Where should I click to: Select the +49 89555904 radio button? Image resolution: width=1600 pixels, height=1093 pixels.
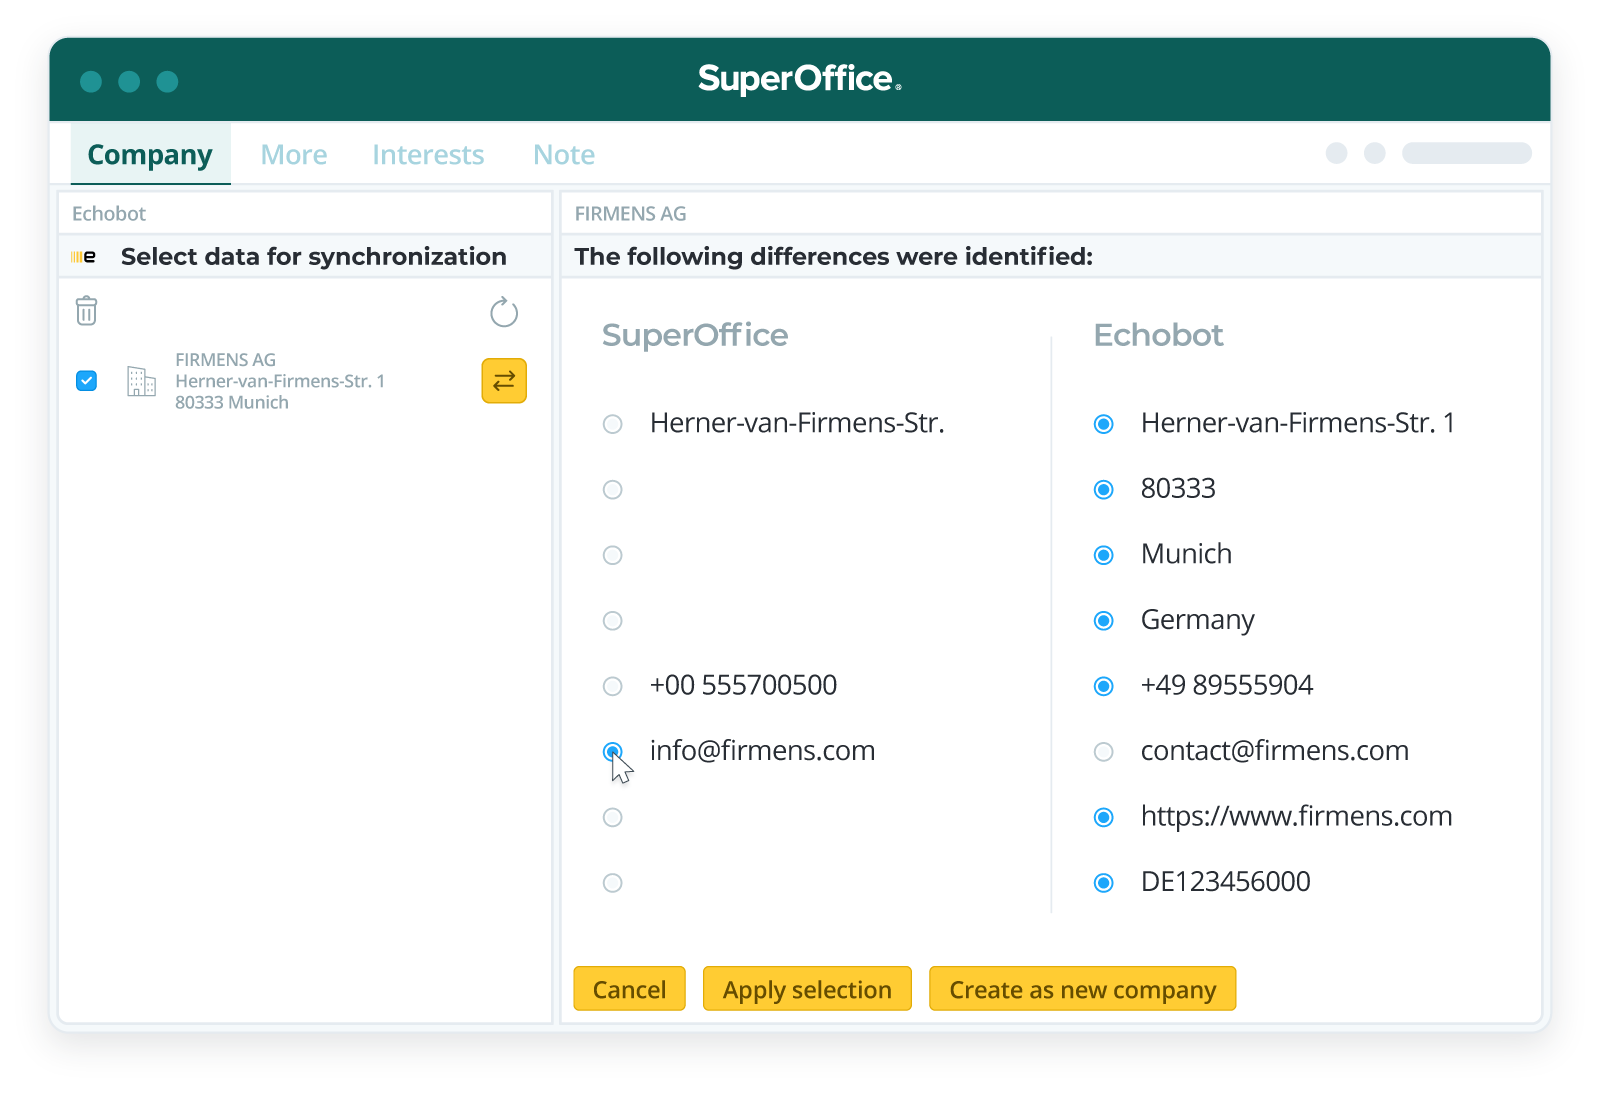point(1103,686)
